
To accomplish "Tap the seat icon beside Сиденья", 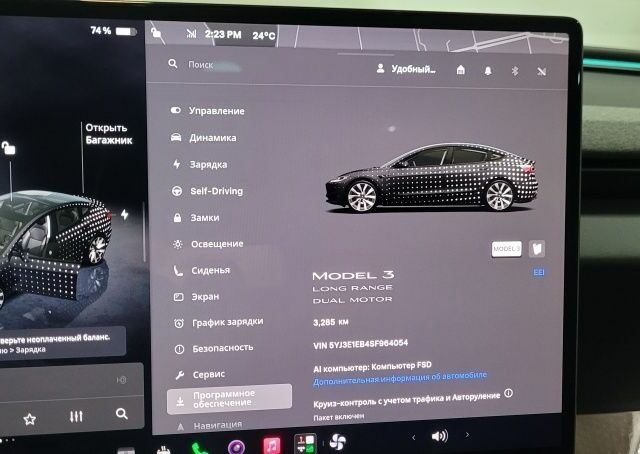I will pos(178,271).
